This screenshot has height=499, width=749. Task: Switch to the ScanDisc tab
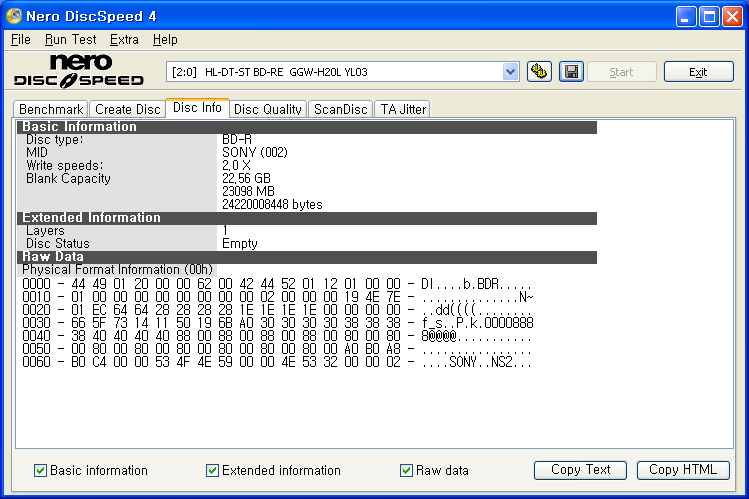341,109
